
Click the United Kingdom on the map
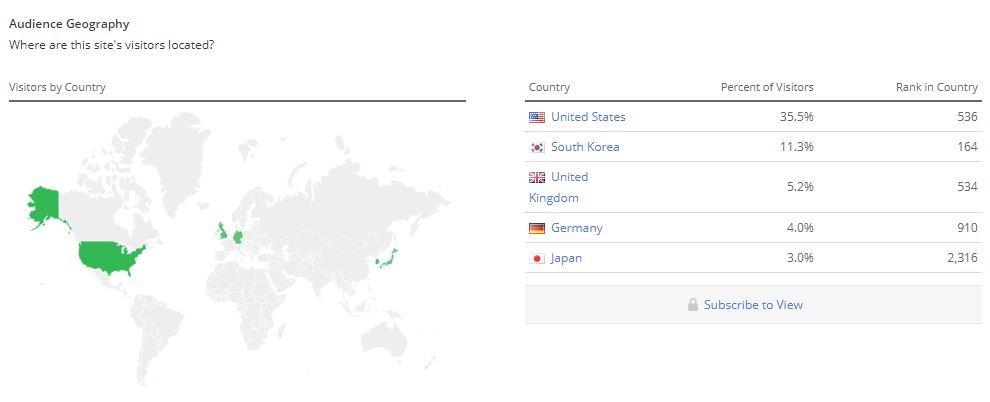coord(220,233)
